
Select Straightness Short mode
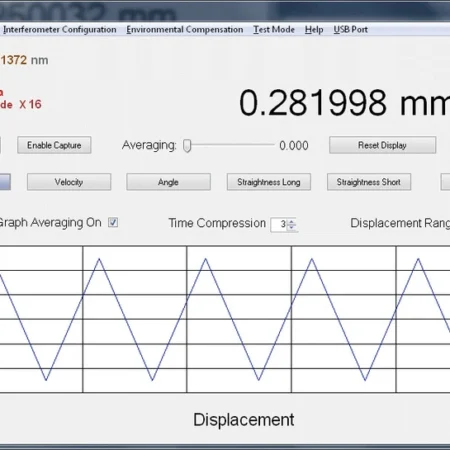[x=369, y=182]
